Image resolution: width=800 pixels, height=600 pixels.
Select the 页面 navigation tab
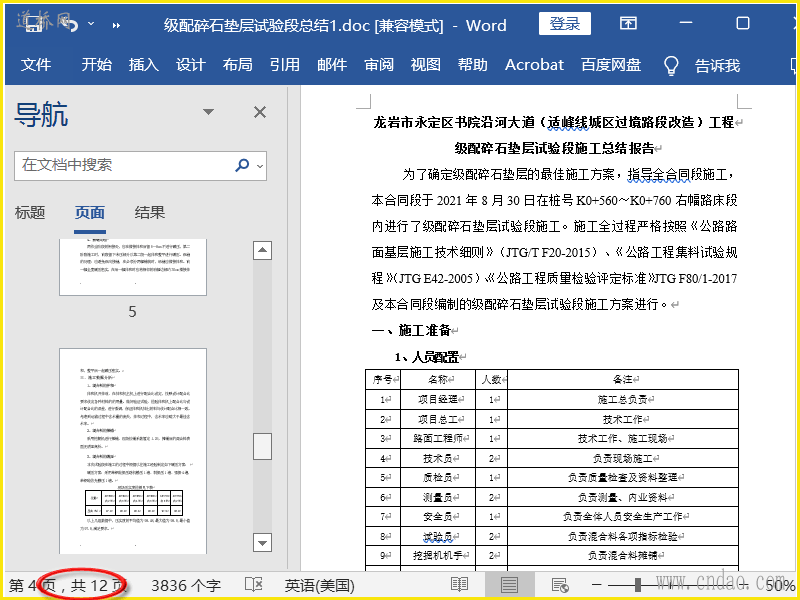pos(90,212)
